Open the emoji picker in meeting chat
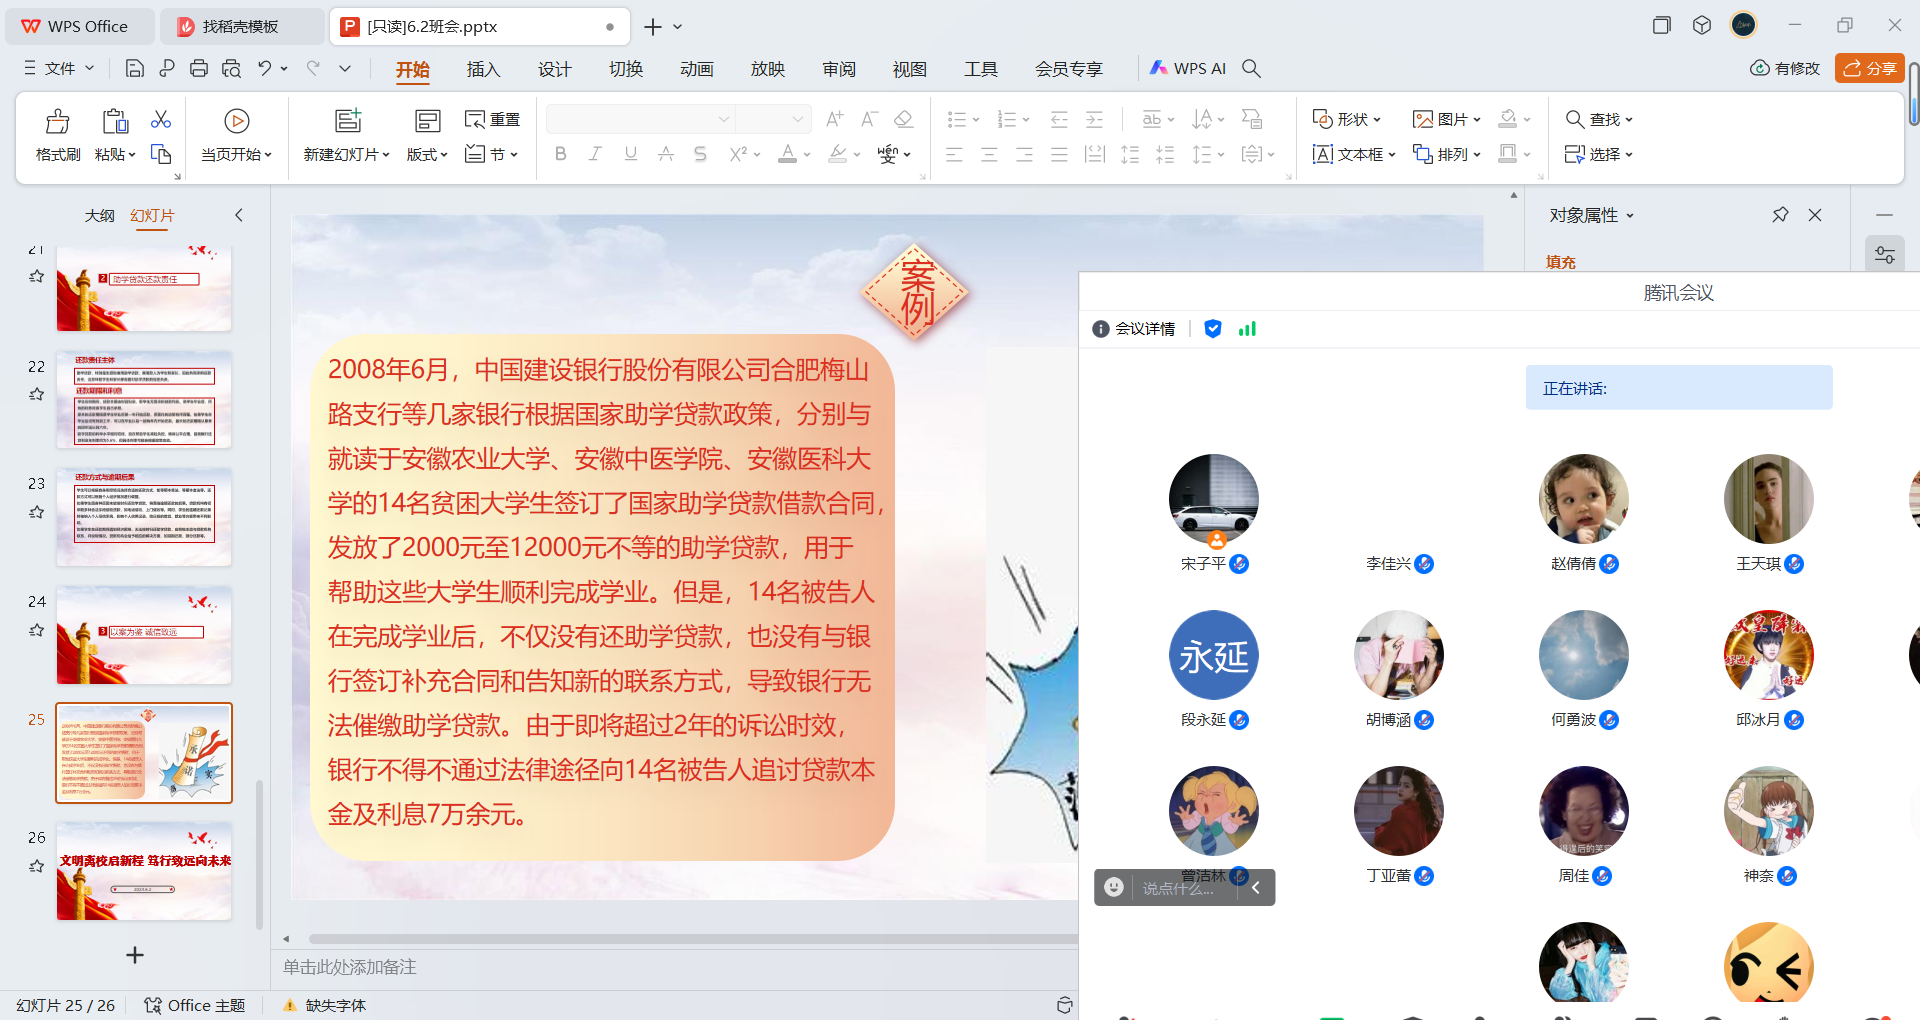This screenshot has height=1020, width=1920. 1113,887
